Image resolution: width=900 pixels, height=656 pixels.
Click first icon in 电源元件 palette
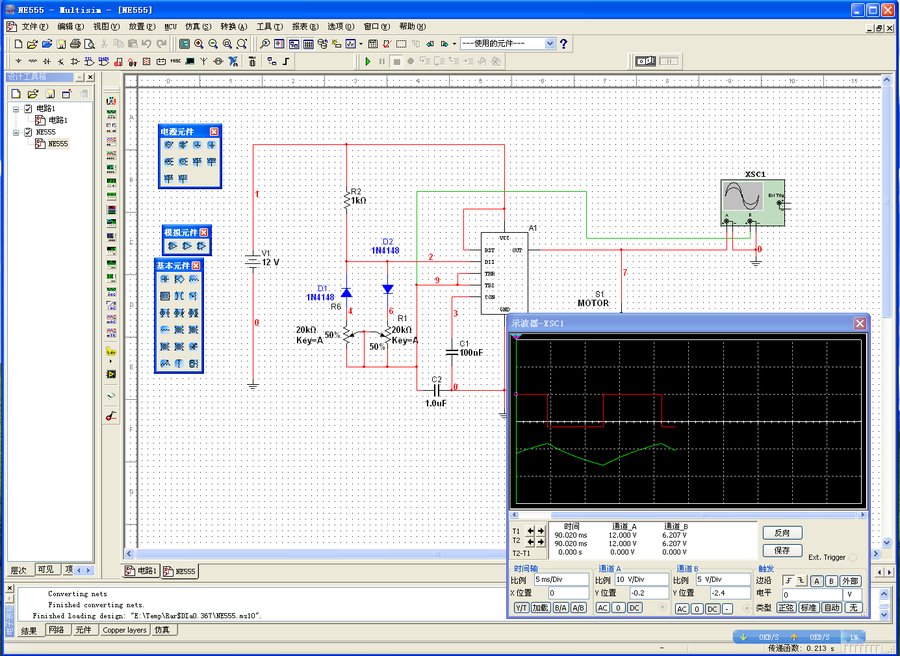pyautogui.click(x=168, y=145)
